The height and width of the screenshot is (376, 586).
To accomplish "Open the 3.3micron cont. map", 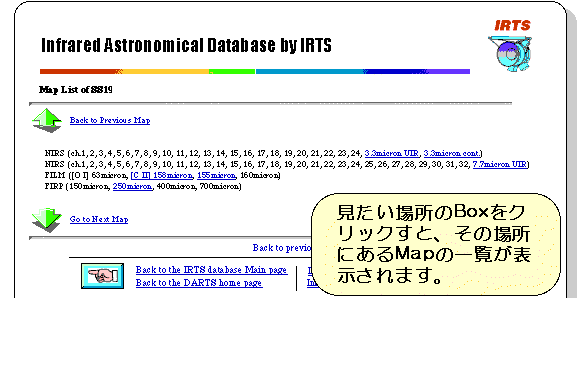I will 451,153.
